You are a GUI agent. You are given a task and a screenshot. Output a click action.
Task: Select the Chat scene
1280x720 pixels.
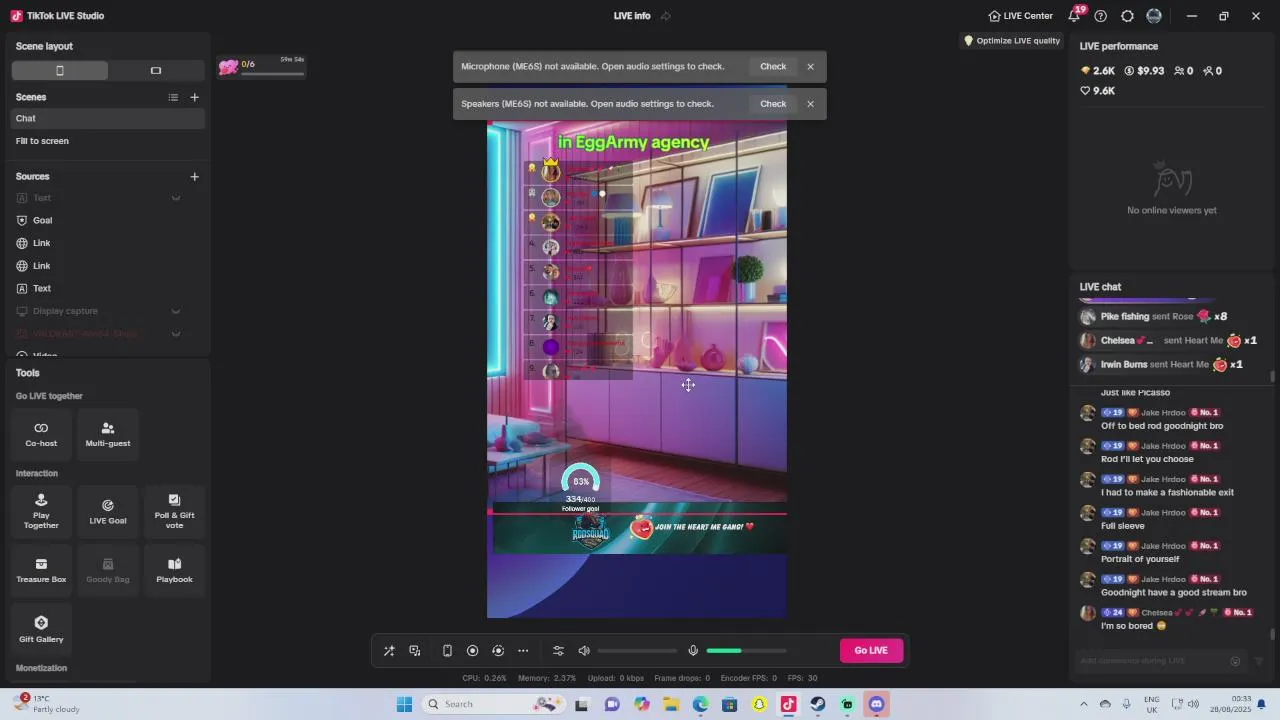point(108,118)
